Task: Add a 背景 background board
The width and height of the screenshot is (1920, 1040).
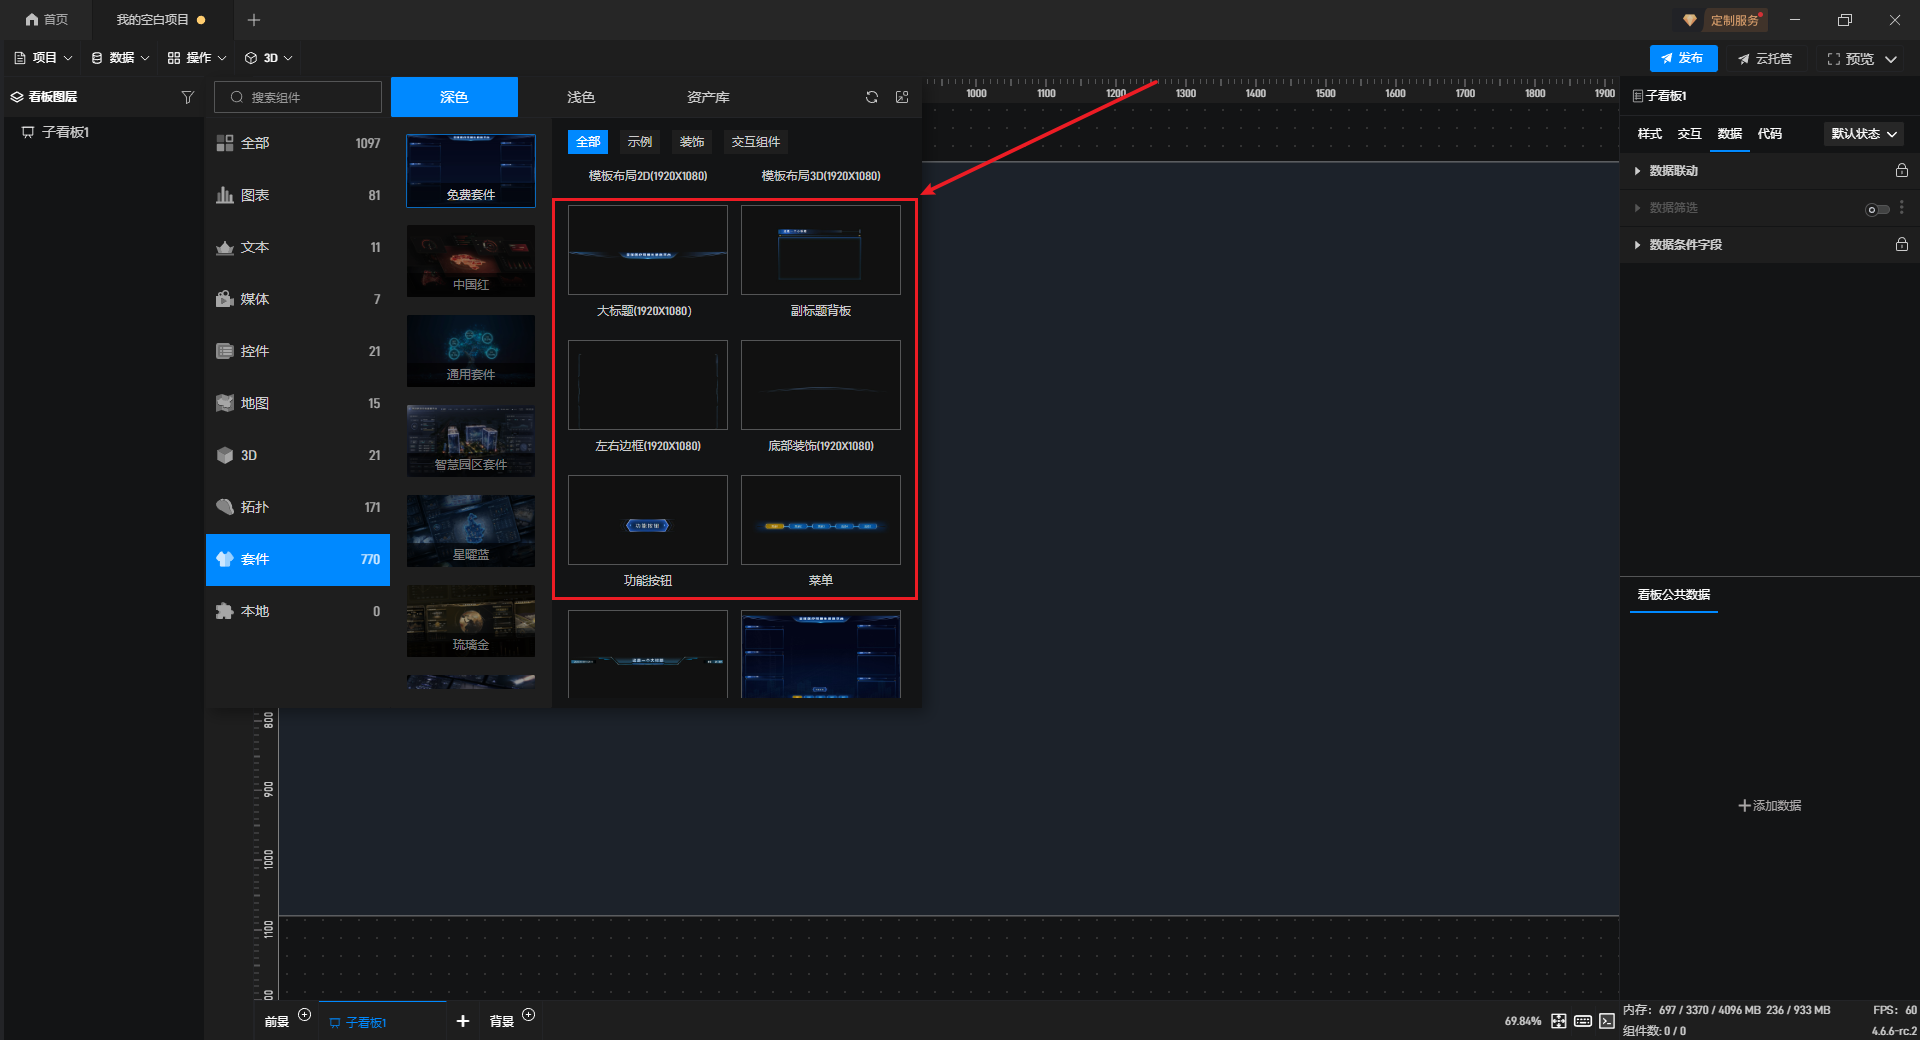Action: point(529,1015)
